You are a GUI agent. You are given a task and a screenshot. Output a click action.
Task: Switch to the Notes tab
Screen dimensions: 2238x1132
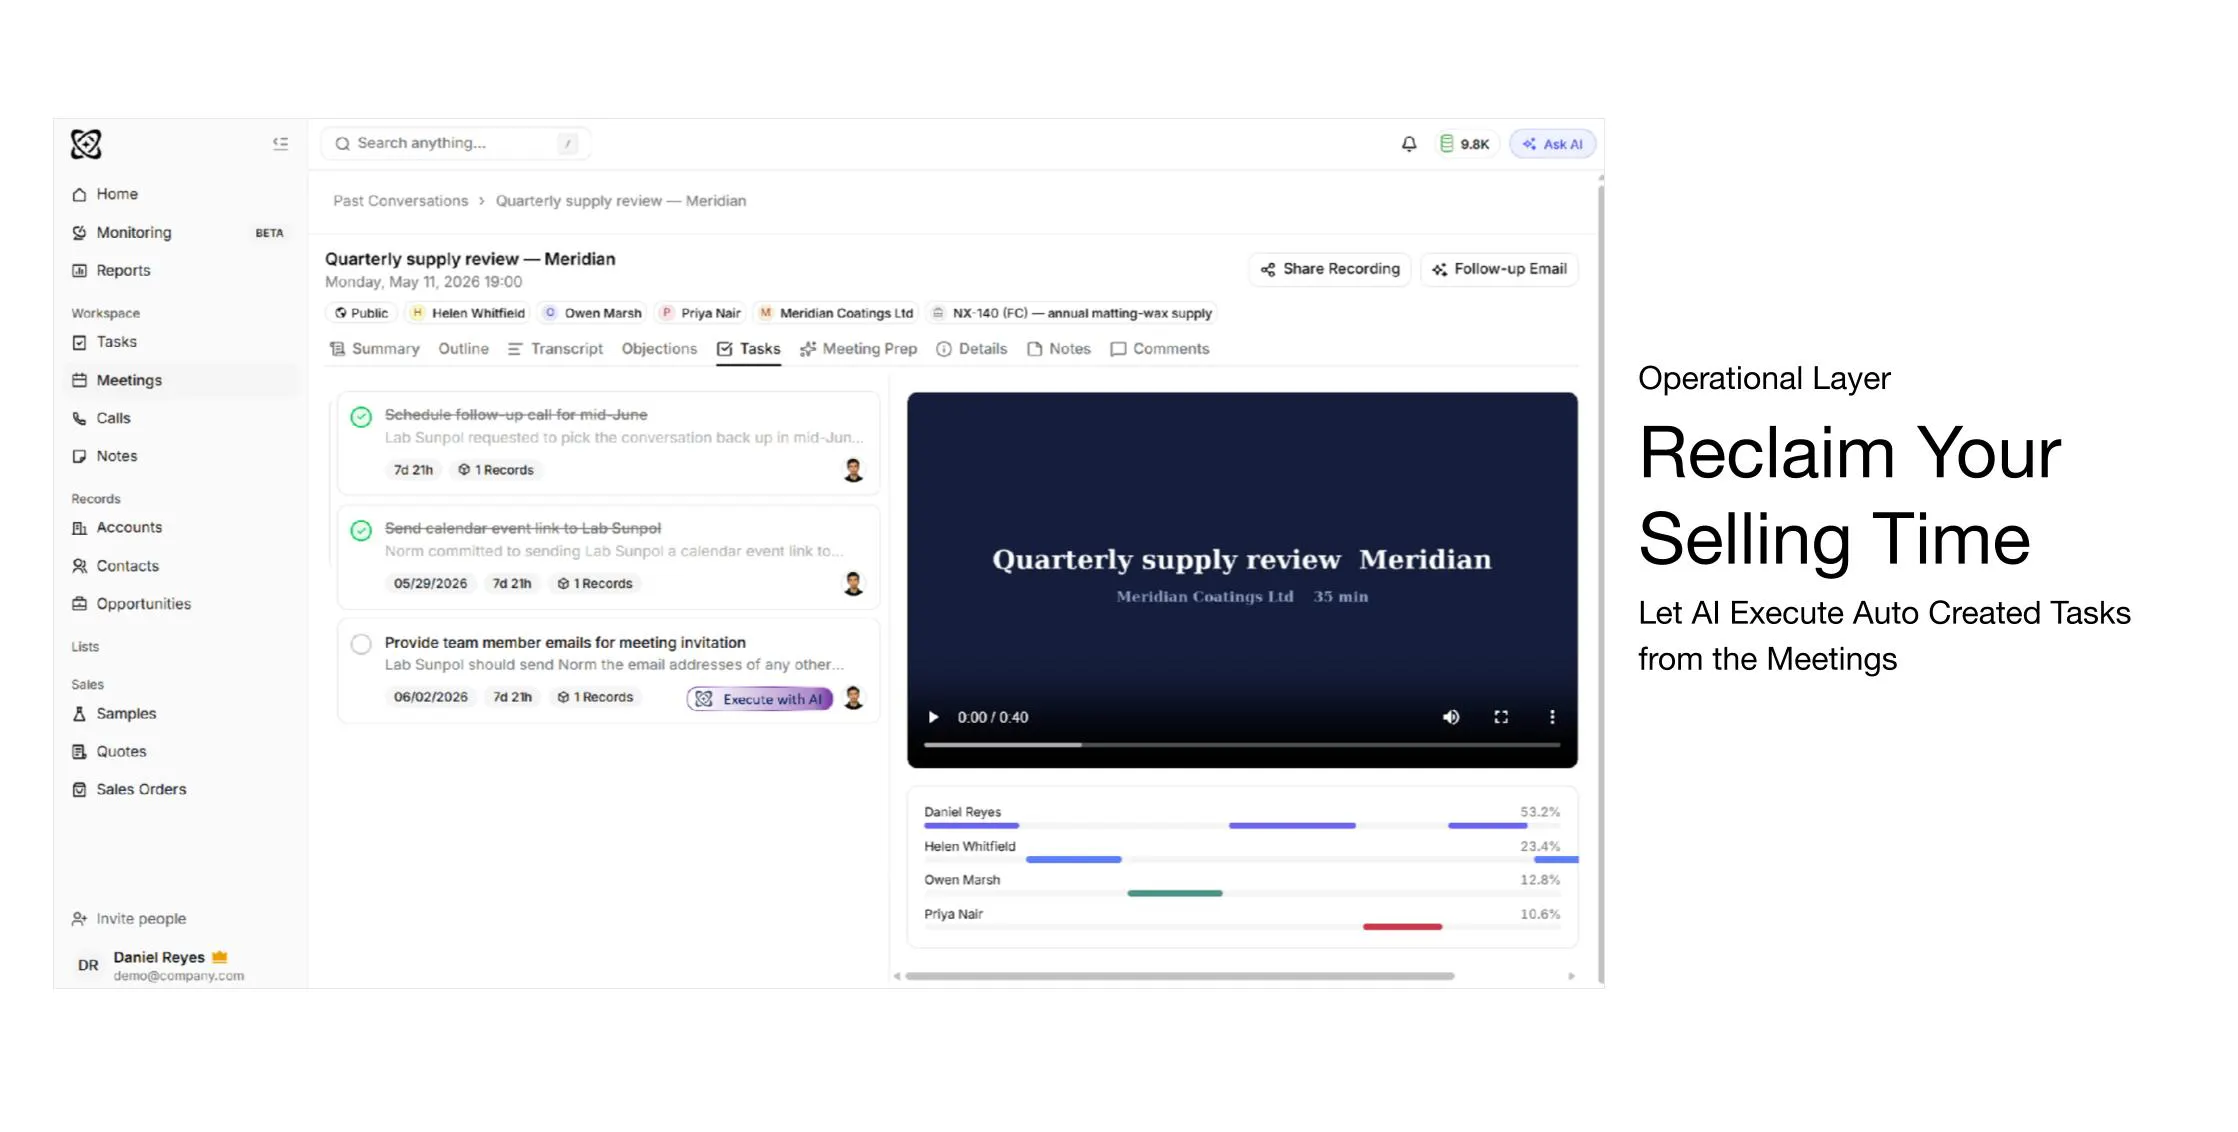pos(1058,349)
